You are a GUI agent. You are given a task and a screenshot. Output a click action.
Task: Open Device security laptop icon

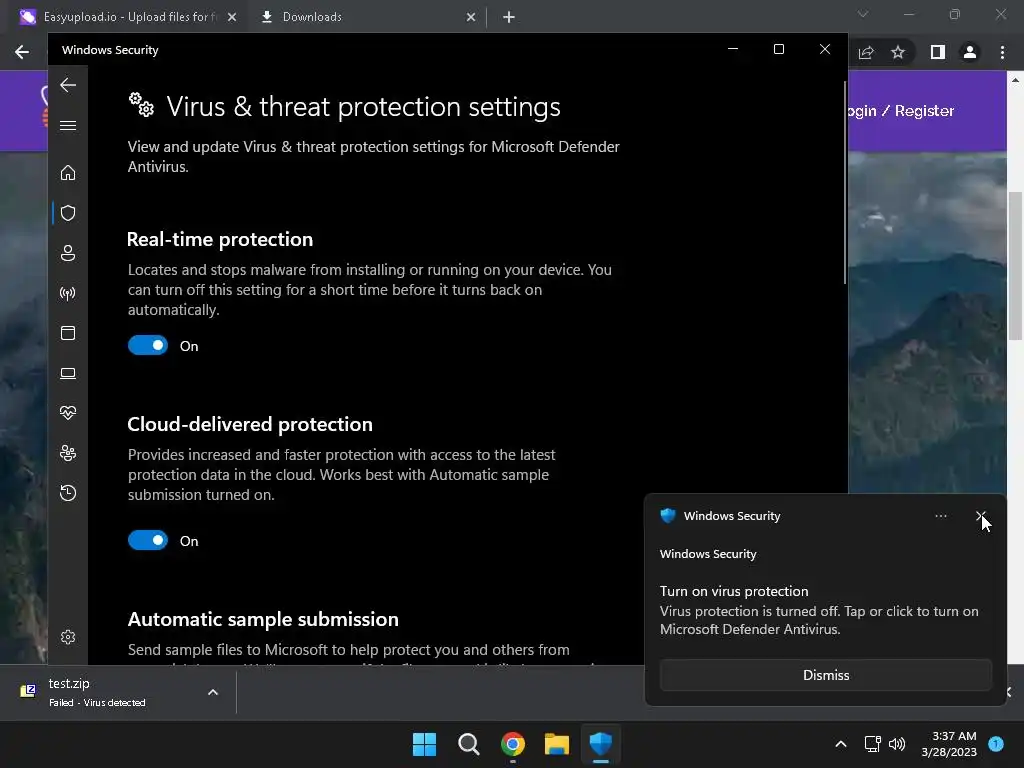pyautogui.click(x=68, y=373)
